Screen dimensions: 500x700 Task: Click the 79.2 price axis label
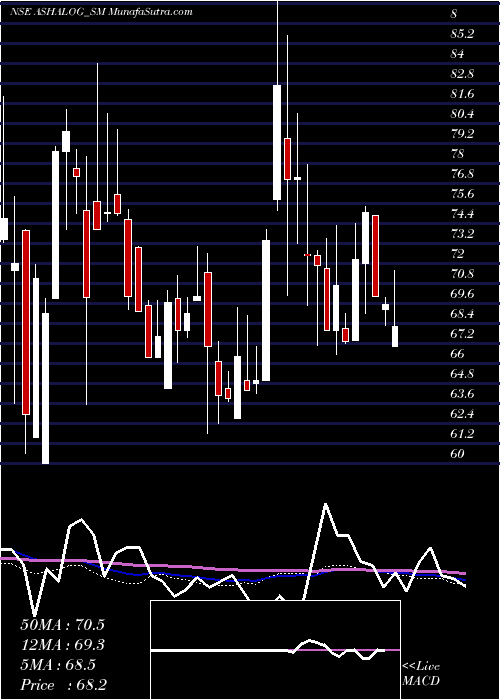point(462,134)
